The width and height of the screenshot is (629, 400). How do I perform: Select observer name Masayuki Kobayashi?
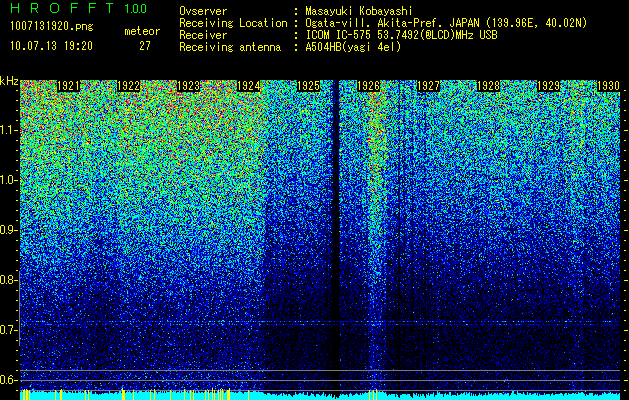coord(359,12)
